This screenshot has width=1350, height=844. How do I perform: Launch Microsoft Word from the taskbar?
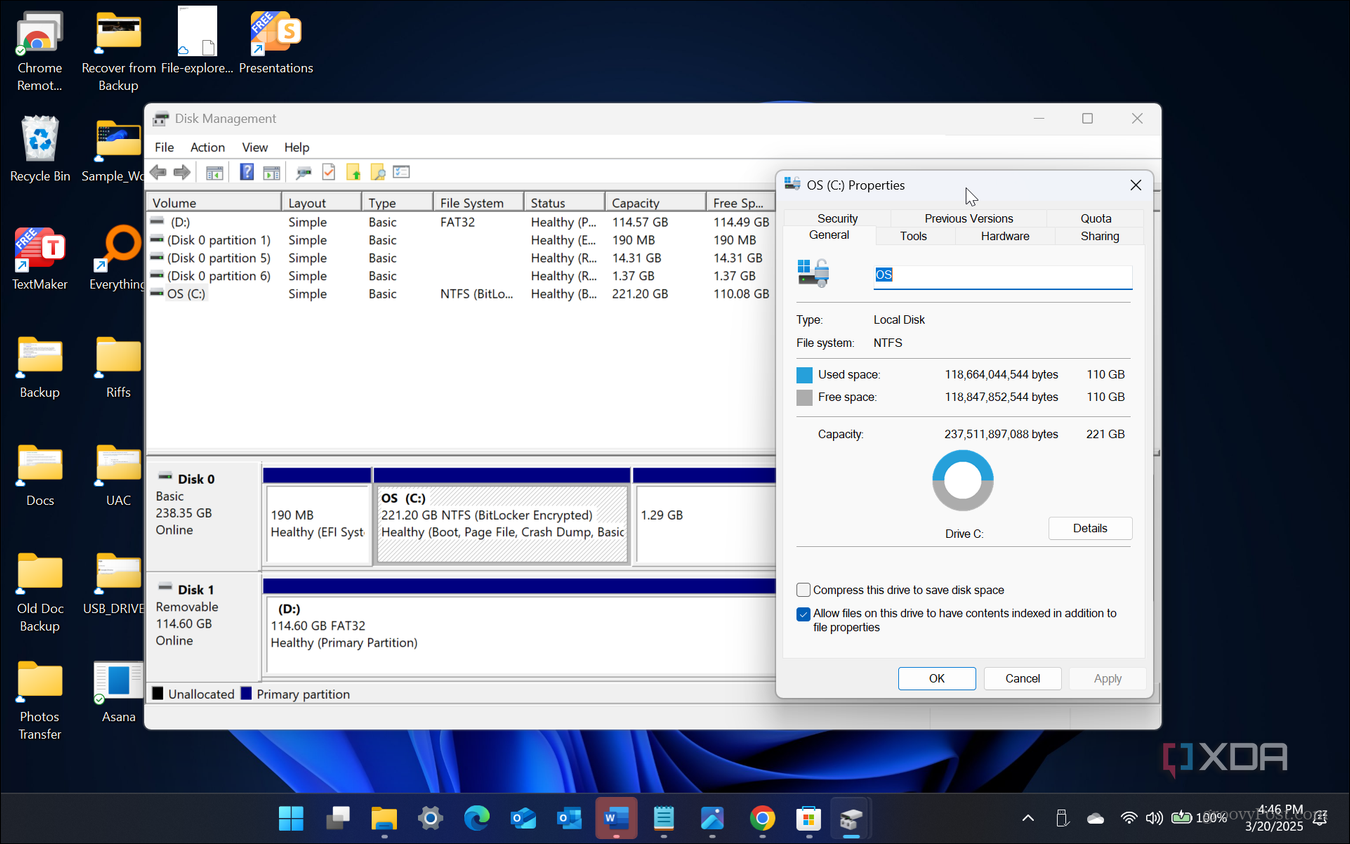[x=616, y=818]
